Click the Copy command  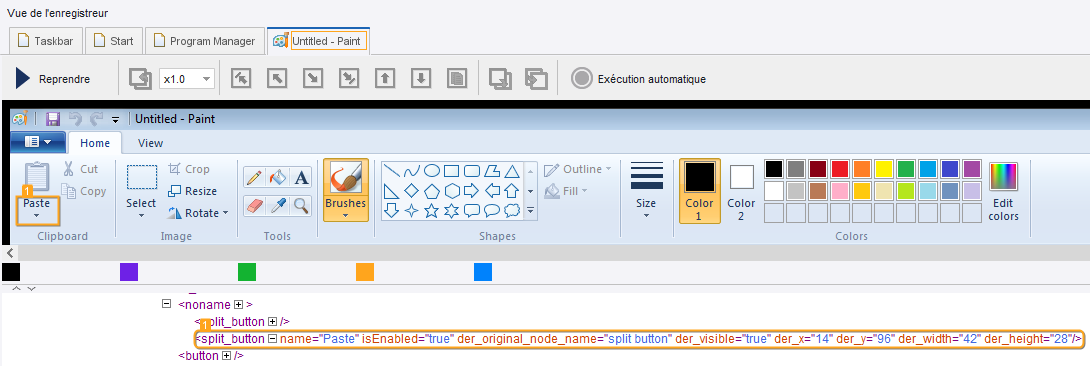(x=84, y=191)
